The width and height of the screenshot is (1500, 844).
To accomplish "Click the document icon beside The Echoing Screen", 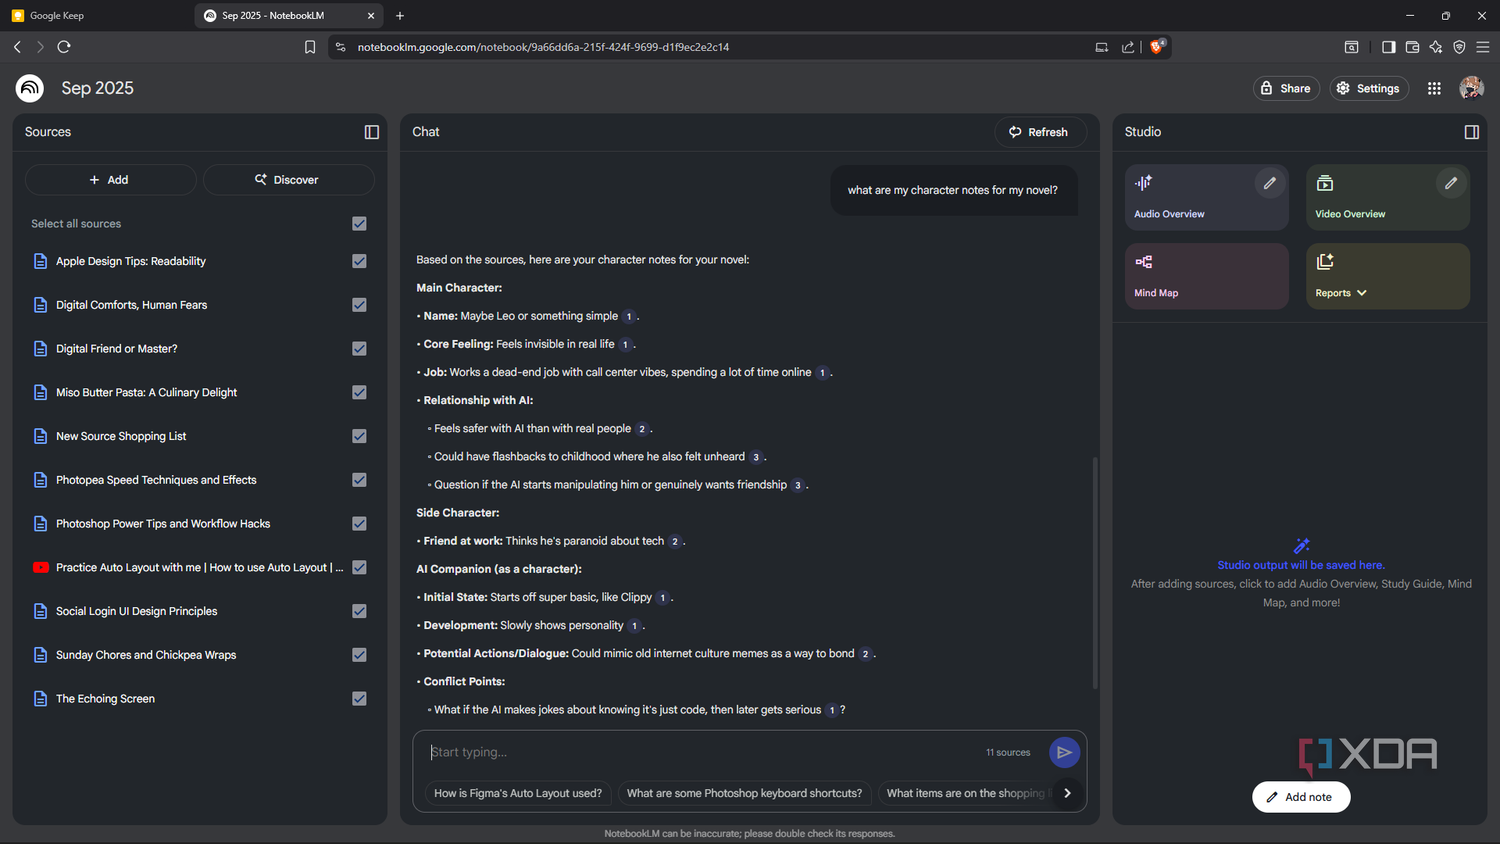I will [40, 699].
